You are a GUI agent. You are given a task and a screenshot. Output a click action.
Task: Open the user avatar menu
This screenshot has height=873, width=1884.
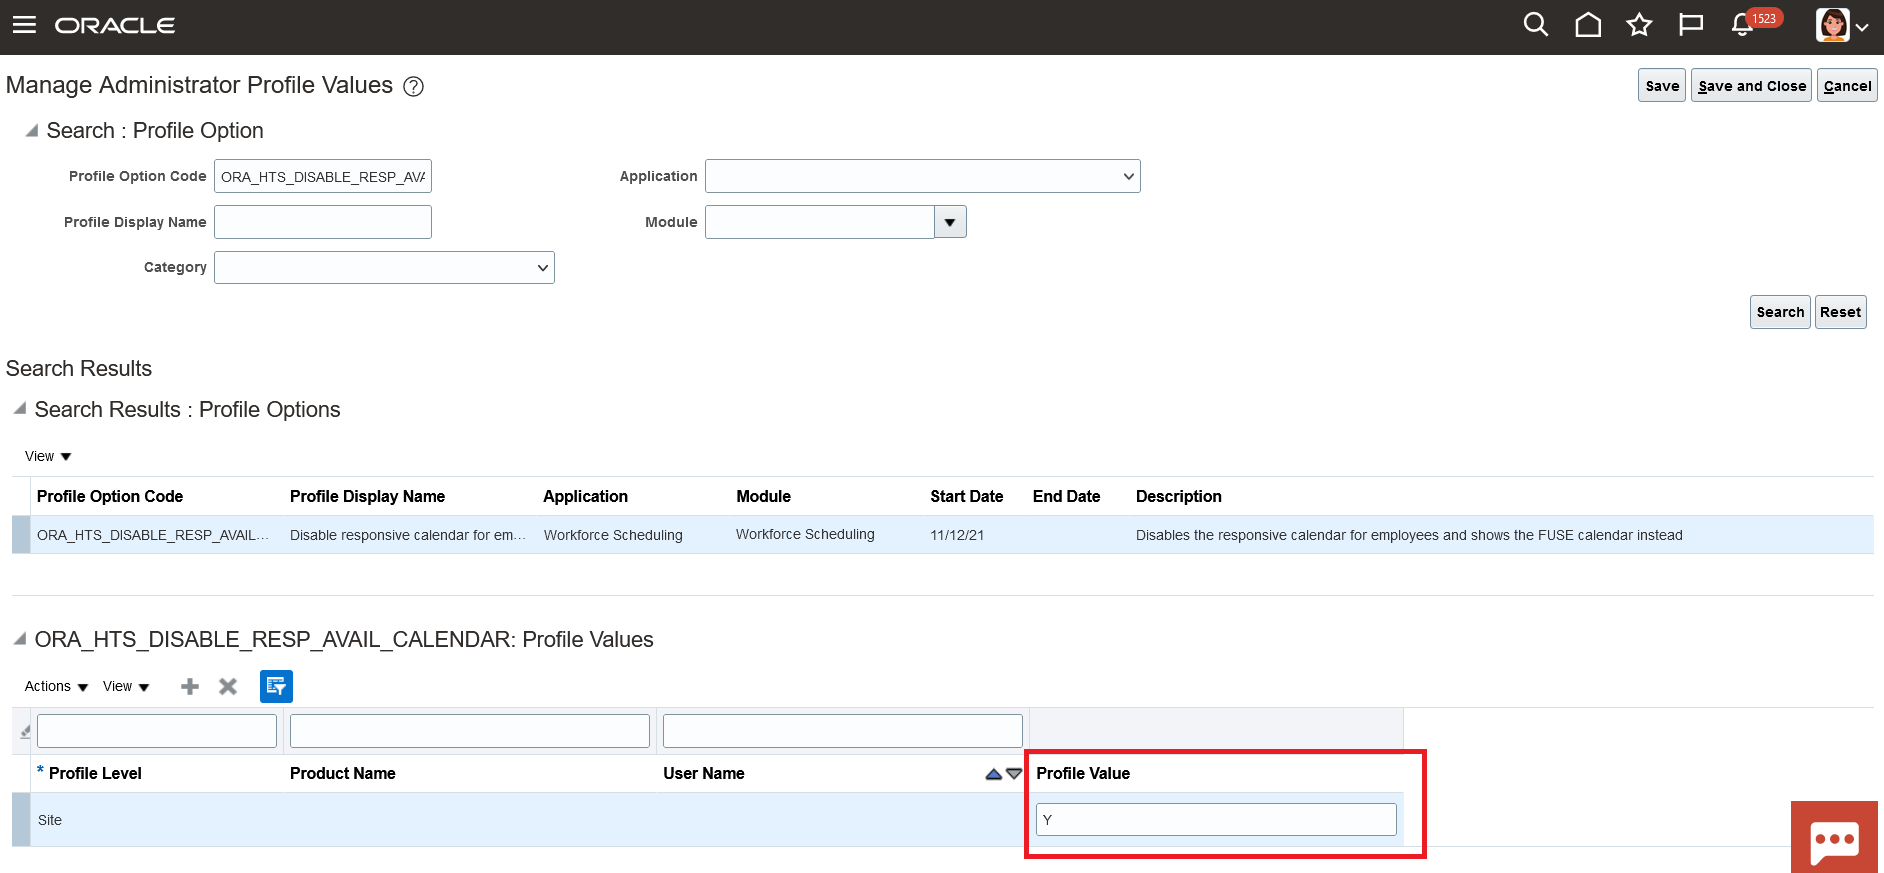tap(1842, 25)
